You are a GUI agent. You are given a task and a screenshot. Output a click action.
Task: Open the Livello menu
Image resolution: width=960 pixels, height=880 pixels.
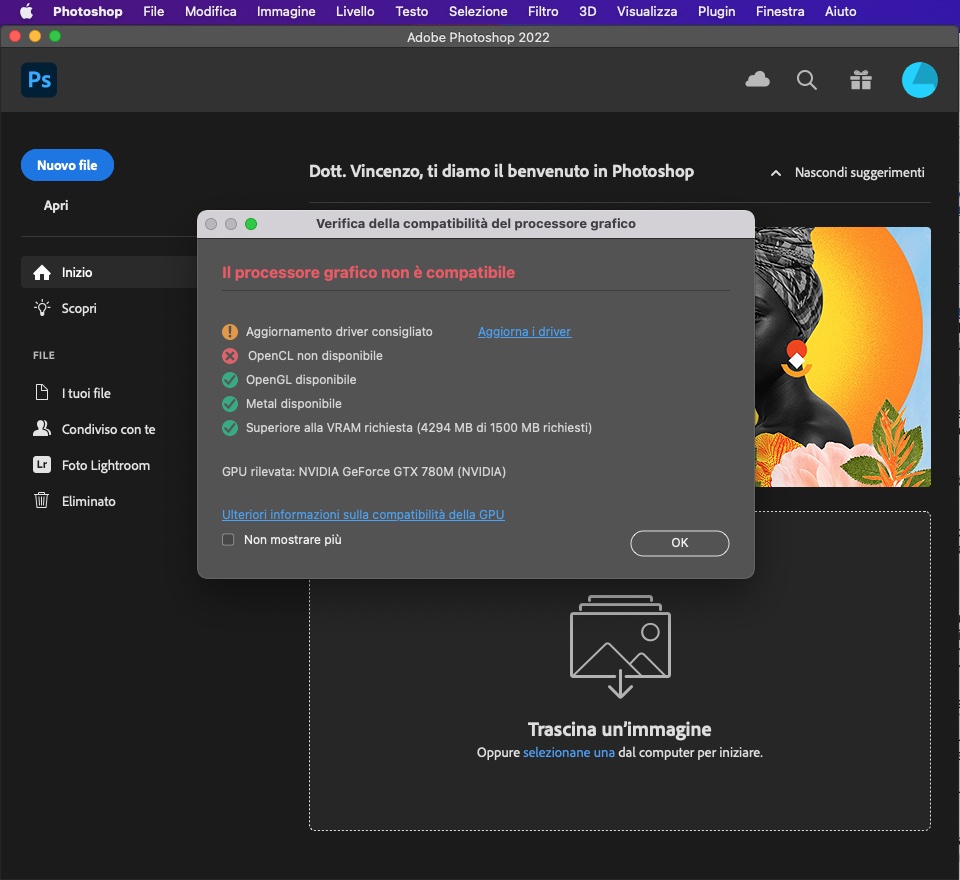click(x=355, y=12)
